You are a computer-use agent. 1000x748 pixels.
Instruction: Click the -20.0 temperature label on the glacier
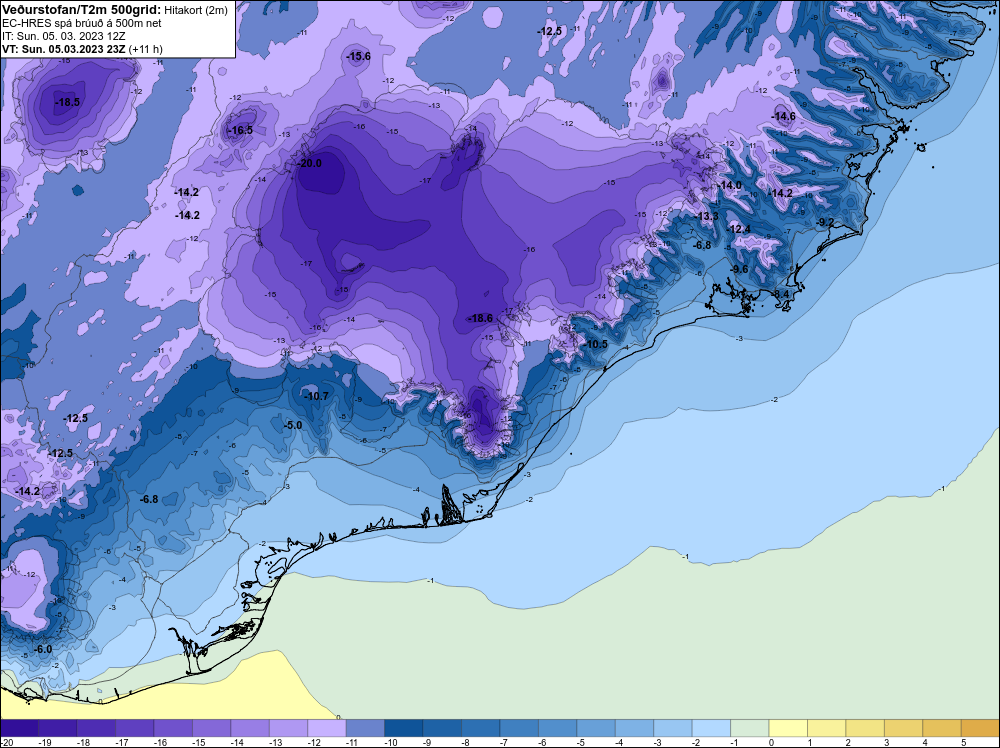tap(311, 163)
